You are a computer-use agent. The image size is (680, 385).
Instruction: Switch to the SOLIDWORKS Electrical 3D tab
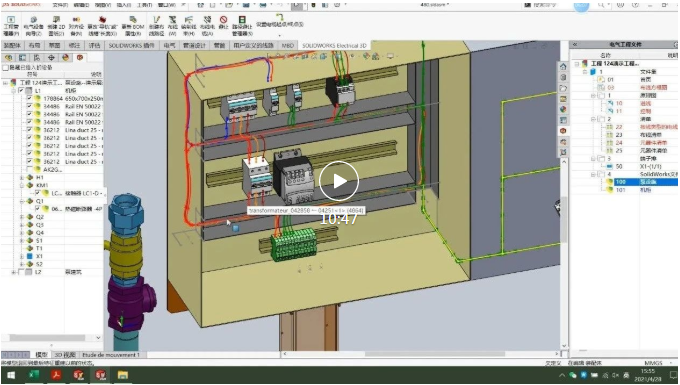tap(334, 46)
